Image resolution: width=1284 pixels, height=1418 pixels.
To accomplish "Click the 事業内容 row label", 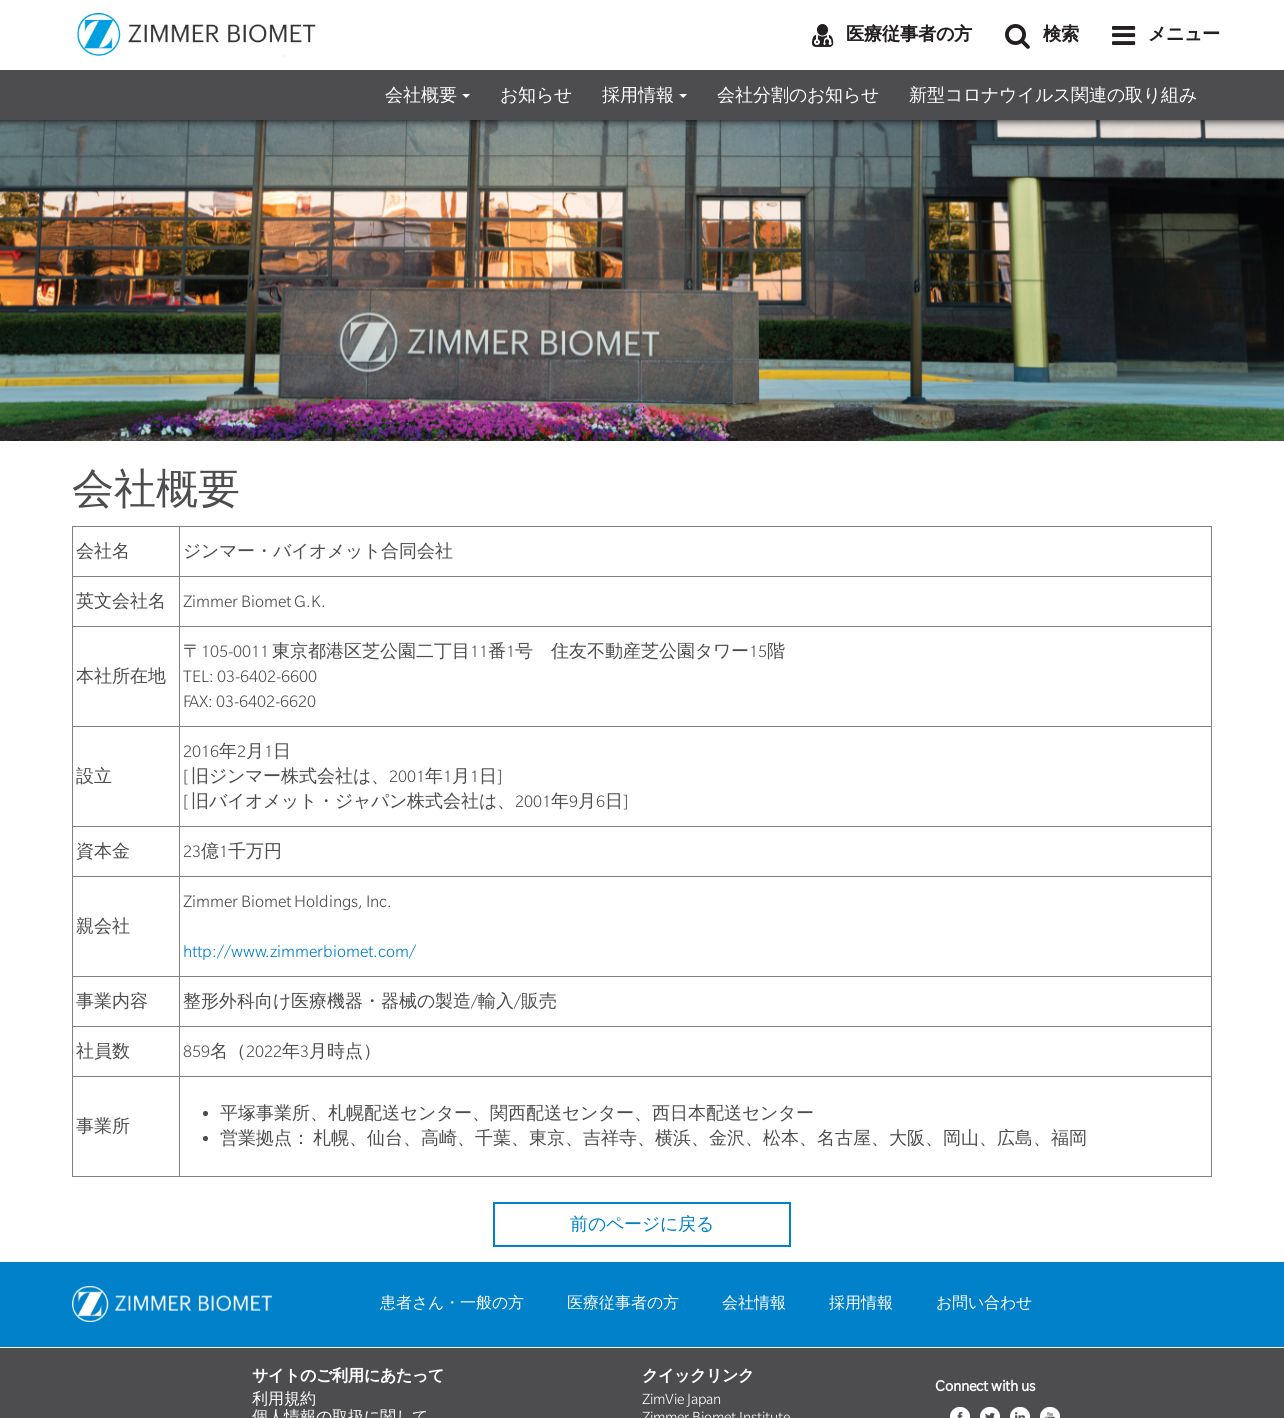I will coord(112,1001).
